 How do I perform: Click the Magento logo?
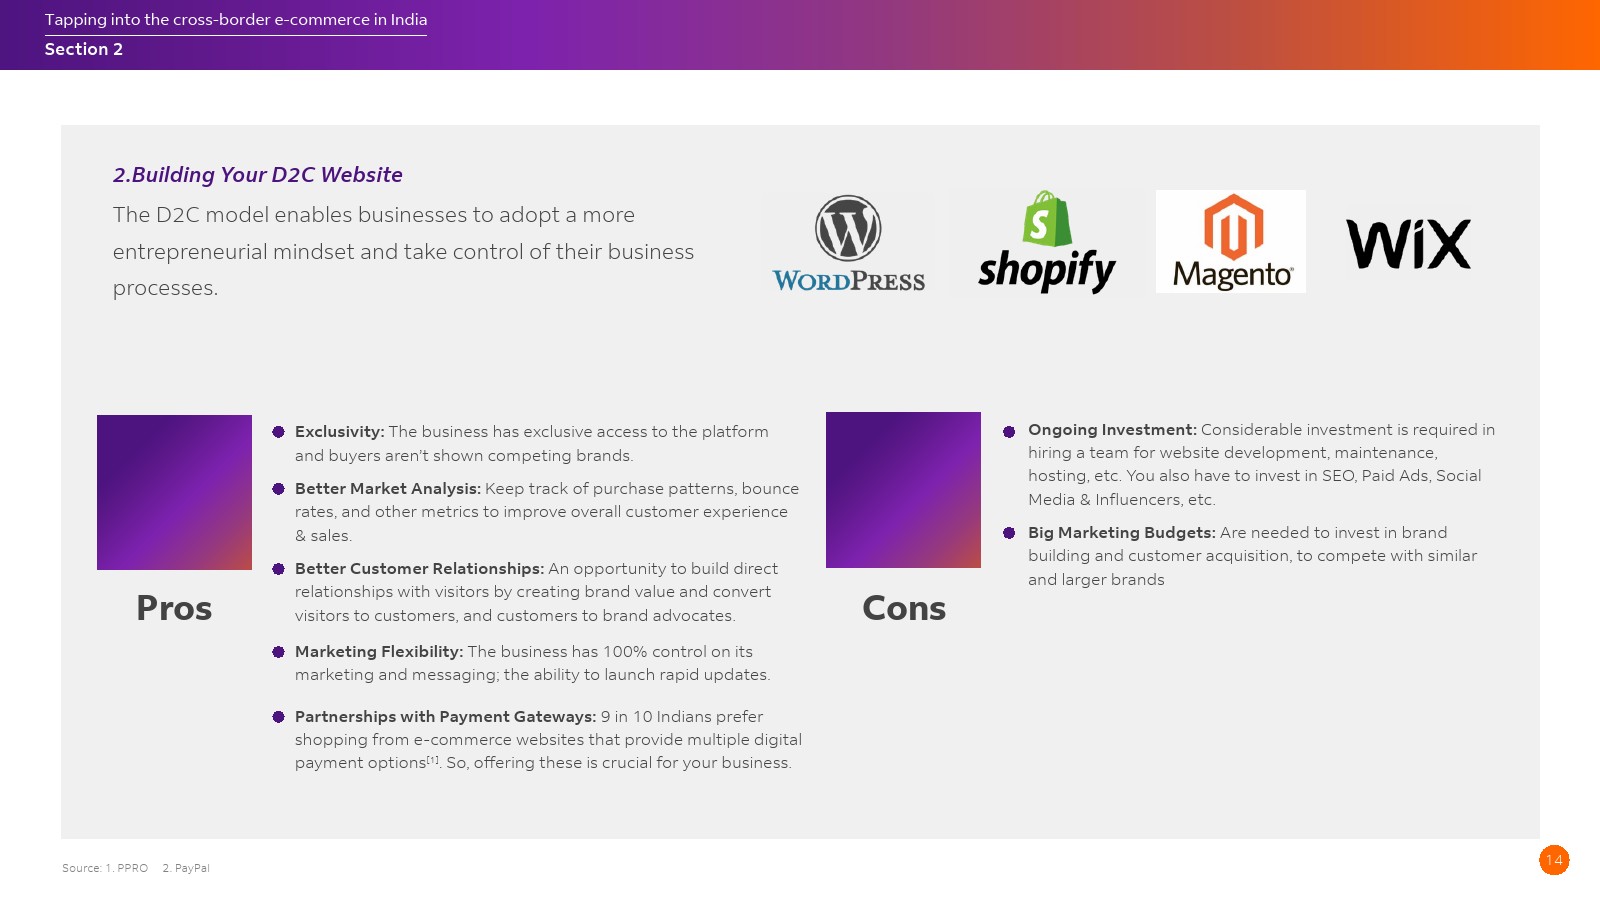(x=1231, y=242)
